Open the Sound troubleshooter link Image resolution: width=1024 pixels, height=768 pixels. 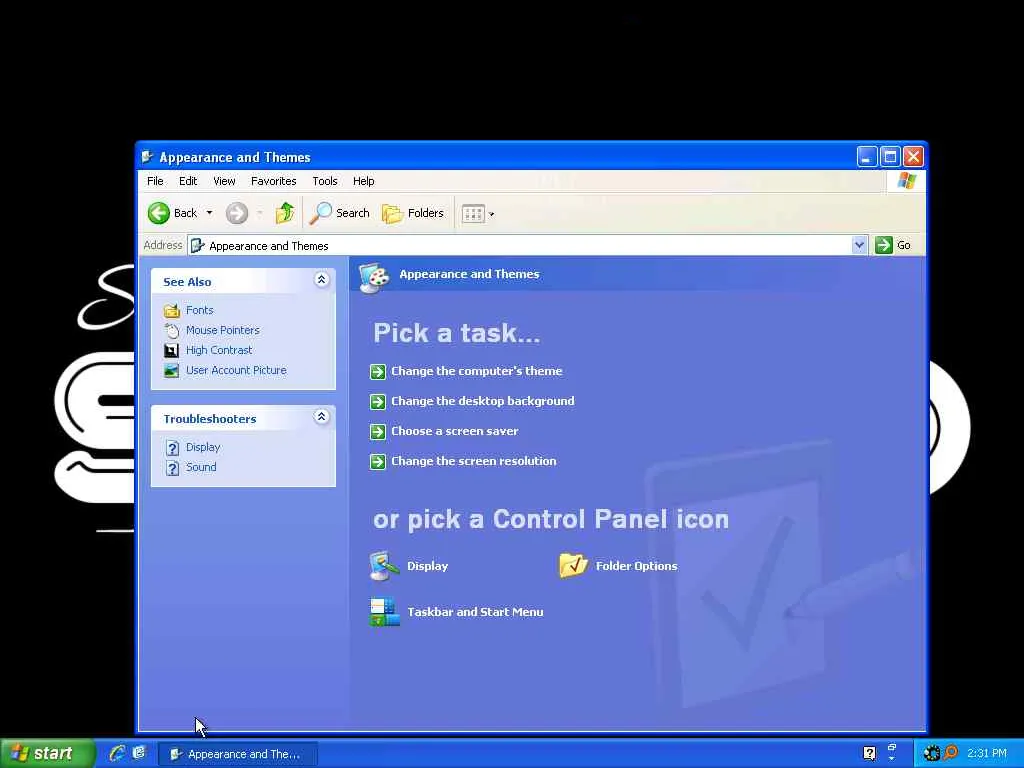coord(201,467)
